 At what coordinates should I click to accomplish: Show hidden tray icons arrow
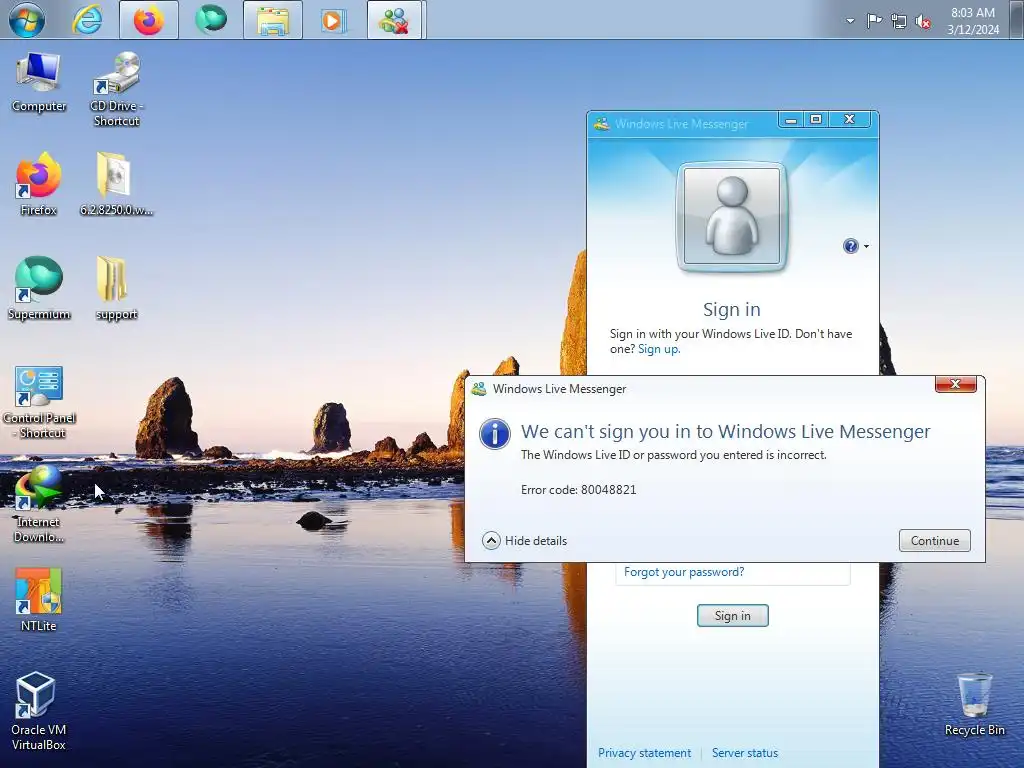(x=850, y=21)
